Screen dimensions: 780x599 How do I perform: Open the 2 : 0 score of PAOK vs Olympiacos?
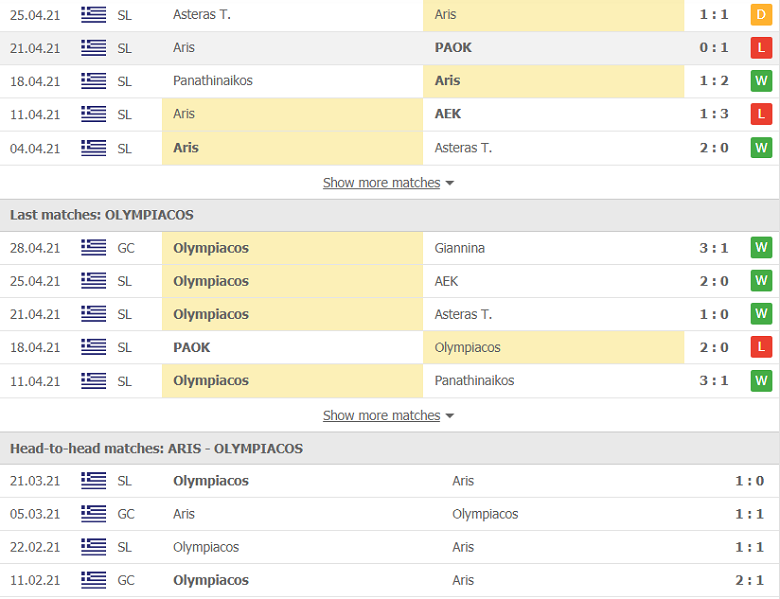714,347
